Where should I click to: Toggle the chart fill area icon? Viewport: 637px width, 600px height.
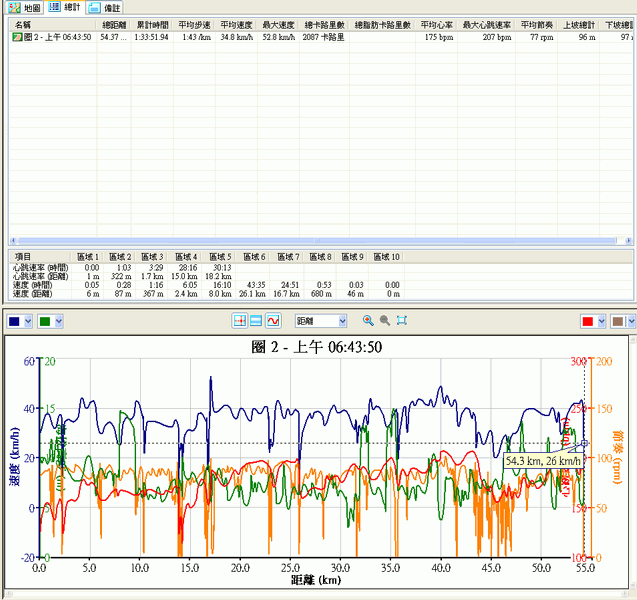[x=256, y=321]
